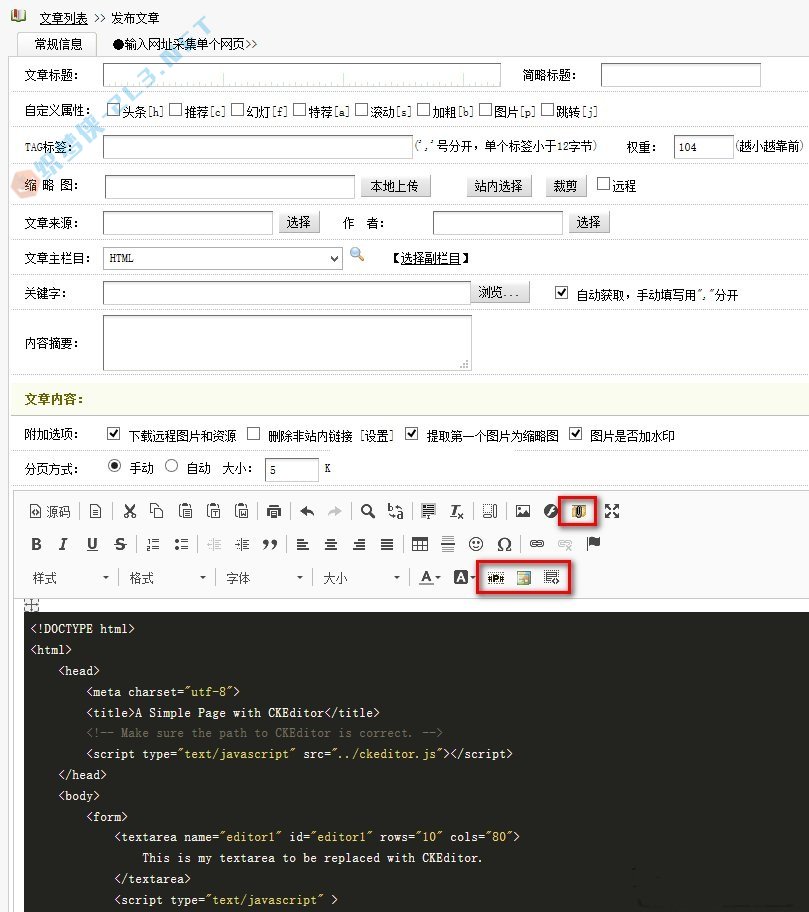This screenshot has height=912, width=809.
Task: Open Find using magnifier icon in editor
Action: 368,511
